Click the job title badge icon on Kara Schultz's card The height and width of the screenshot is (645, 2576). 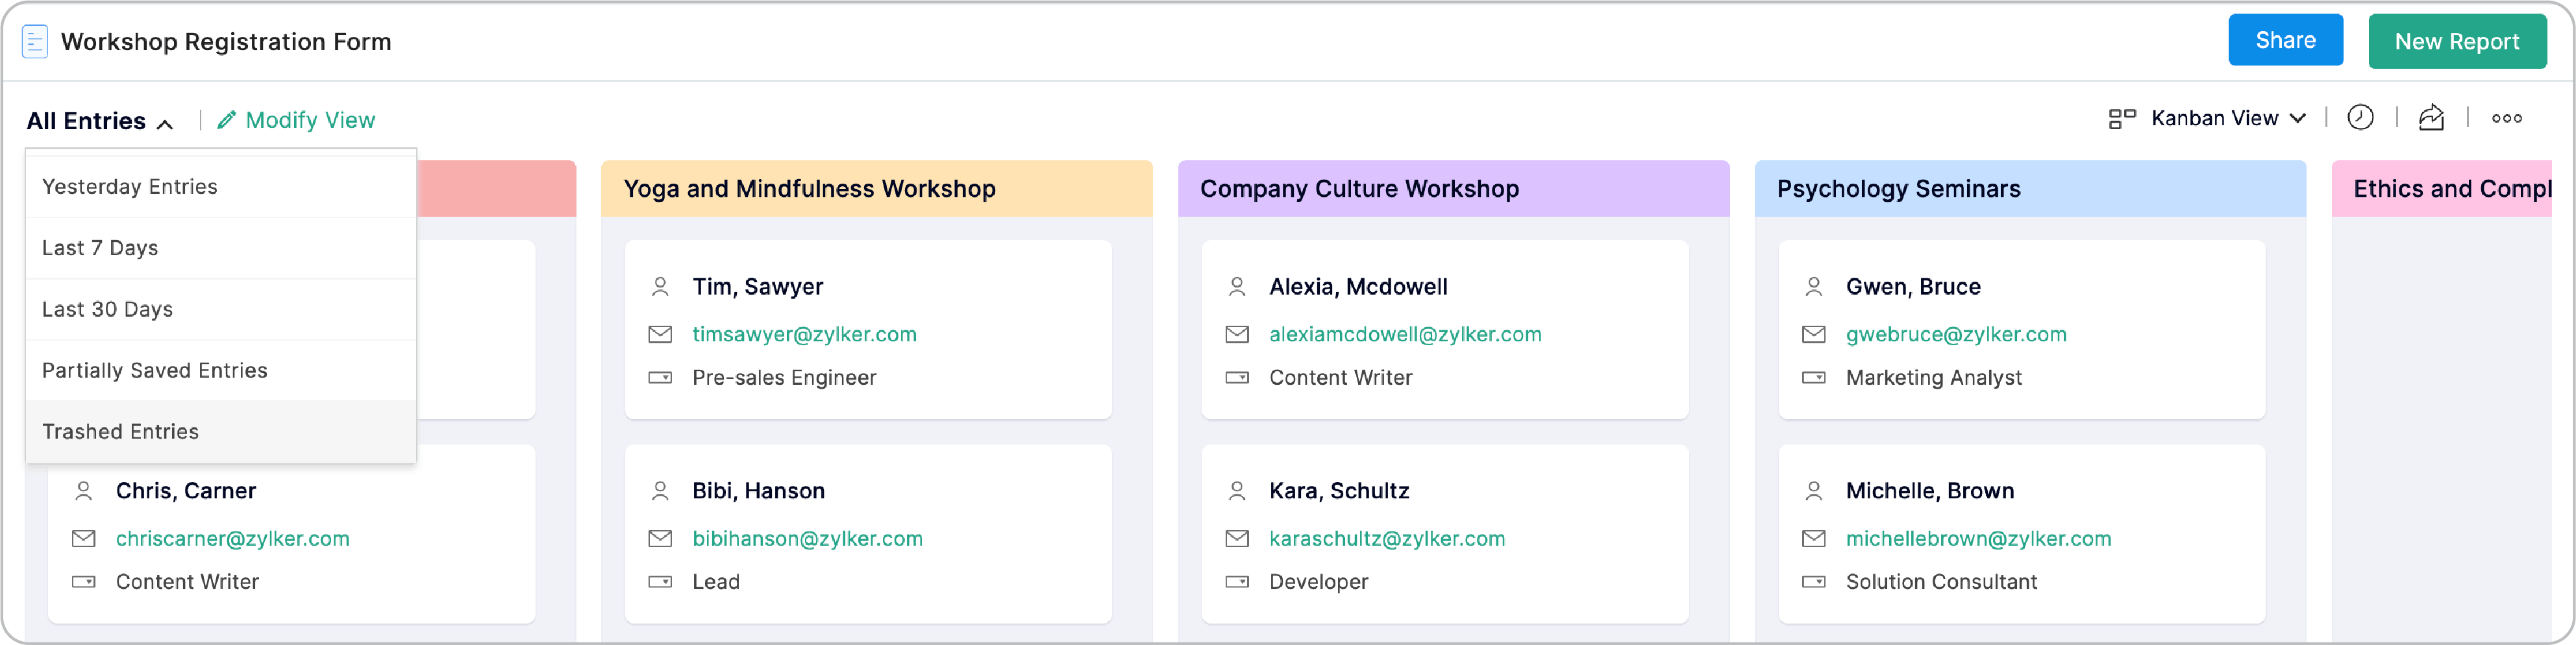point(1238,582)
